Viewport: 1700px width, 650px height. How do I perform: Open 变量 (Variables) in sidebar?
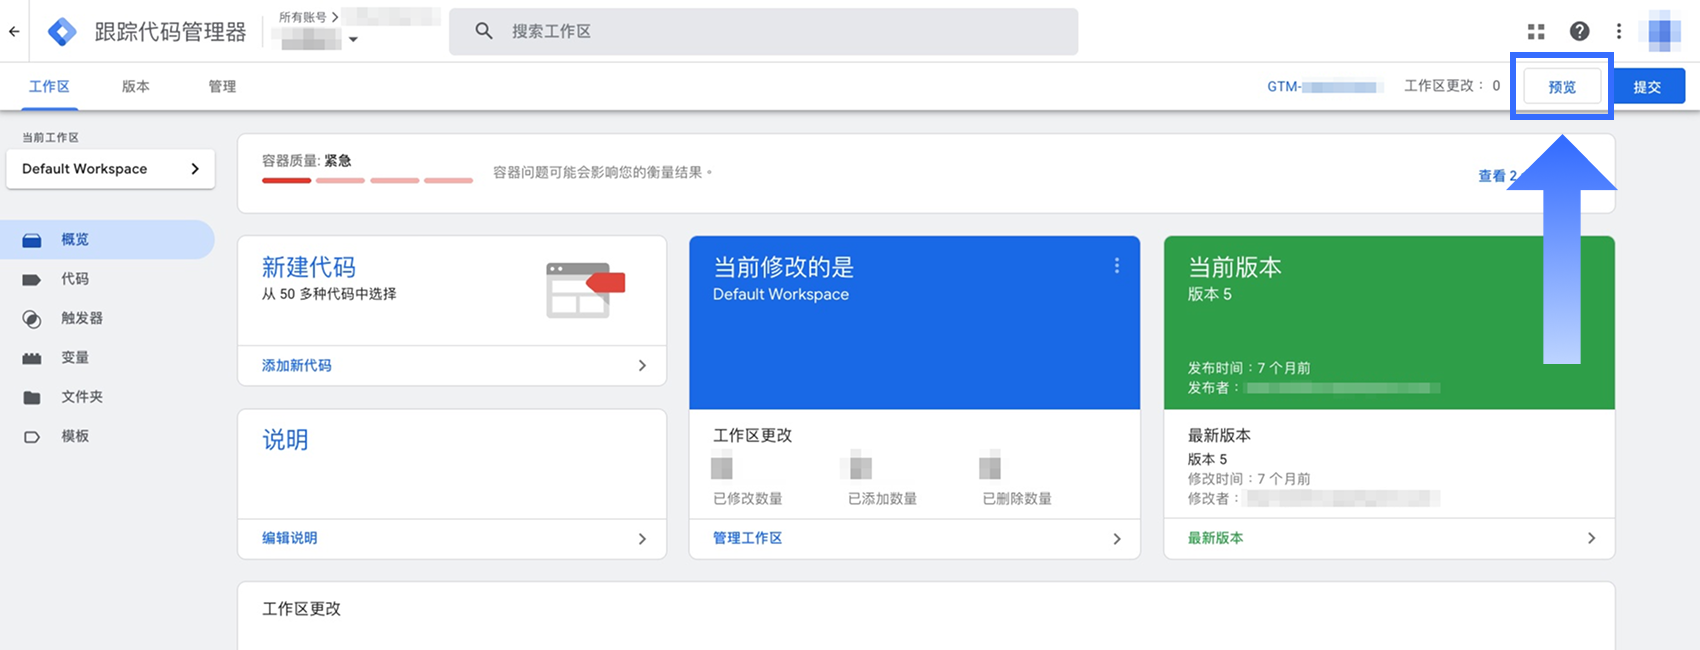75,357
